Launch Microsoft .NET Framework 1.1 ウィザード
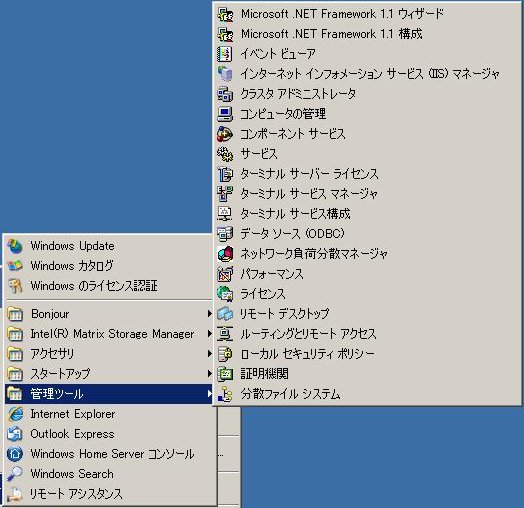524x508 pixels. 342,14
